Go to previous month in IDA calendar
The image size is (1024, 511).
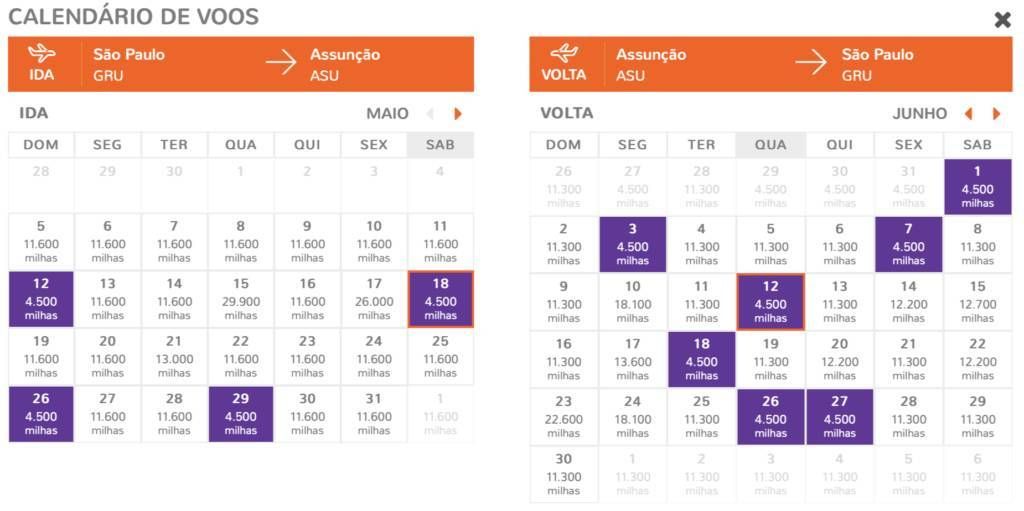coord(430,114)
